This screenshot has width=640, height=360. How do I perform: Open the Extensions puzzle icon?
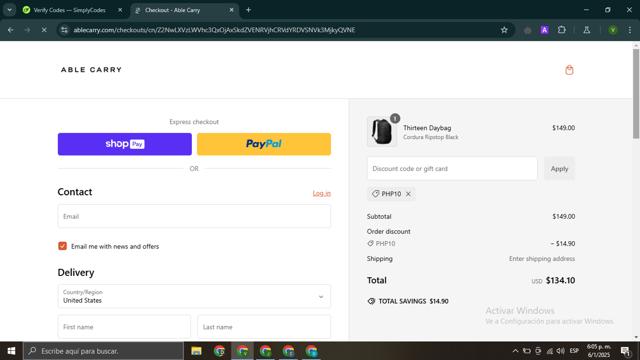[x=562, y=30]
